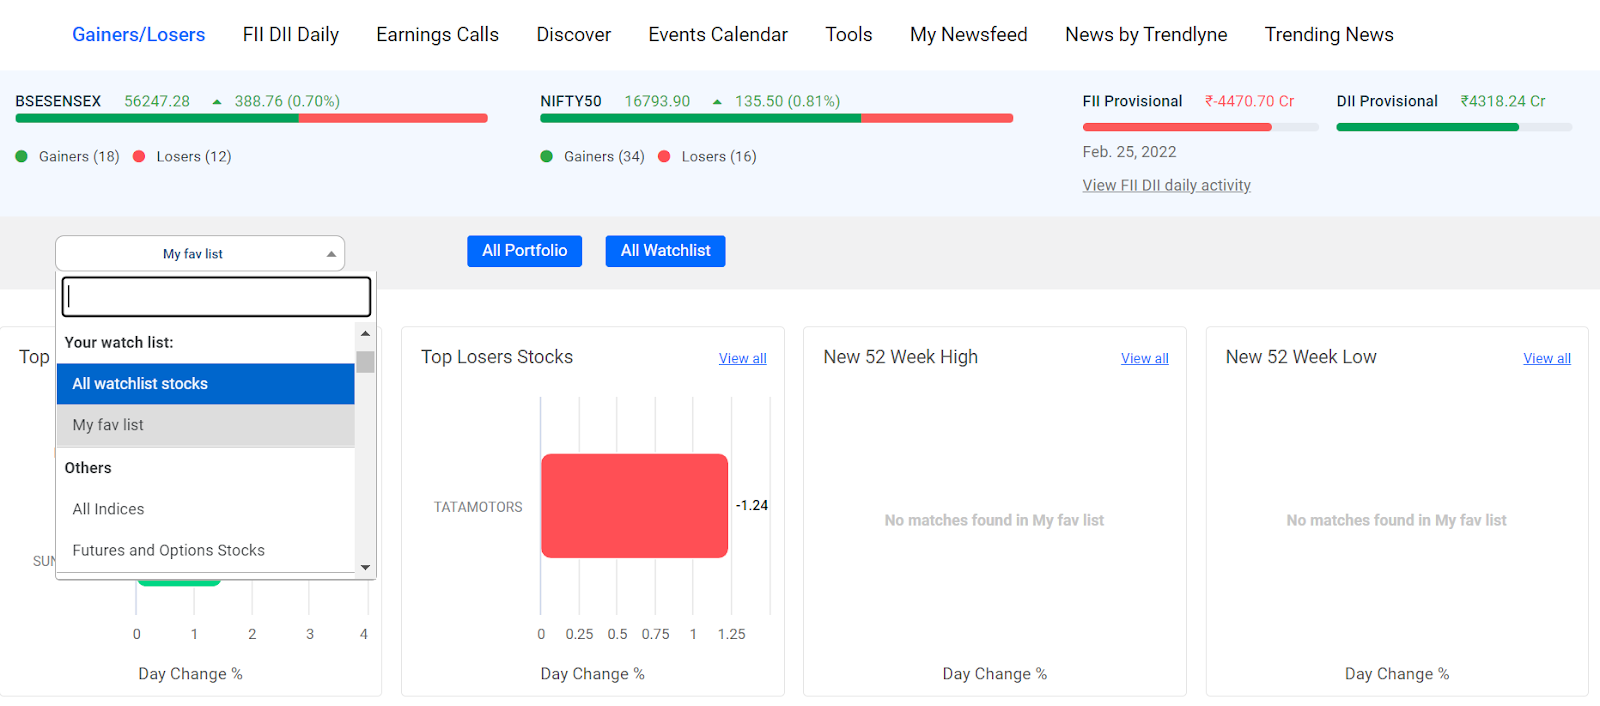1600x706 pixels.
Task: Click the Sensex 56247.28 value
Action: coord(157,101)
